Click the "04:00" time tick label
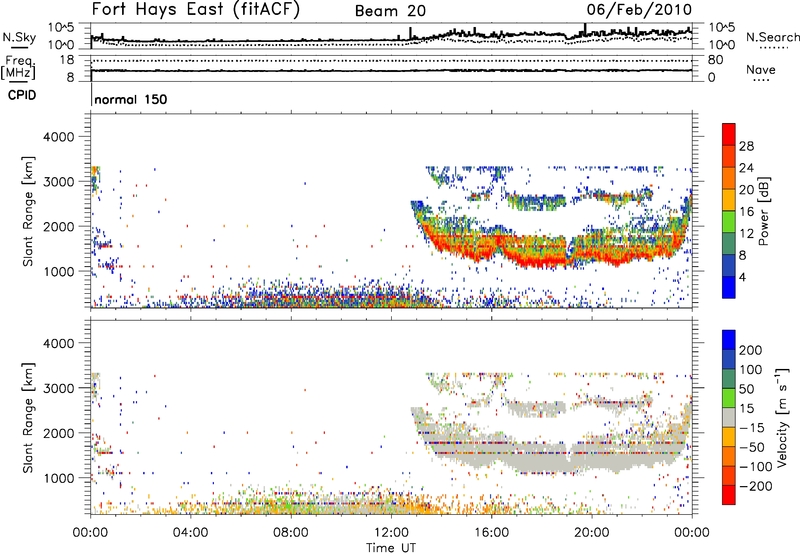The width and height of the screenshot is (800, 554). point(191,533)
